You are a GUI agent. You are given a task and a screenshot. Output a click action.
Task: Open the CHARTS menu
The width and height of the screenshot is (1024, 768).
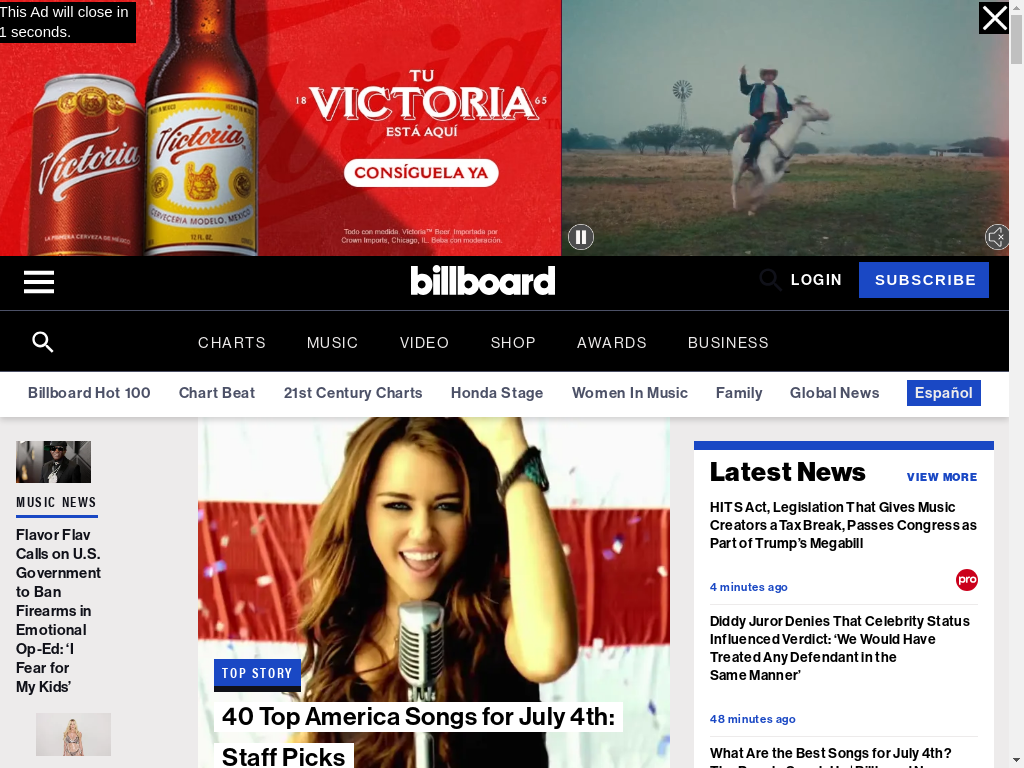click(232, 343)
